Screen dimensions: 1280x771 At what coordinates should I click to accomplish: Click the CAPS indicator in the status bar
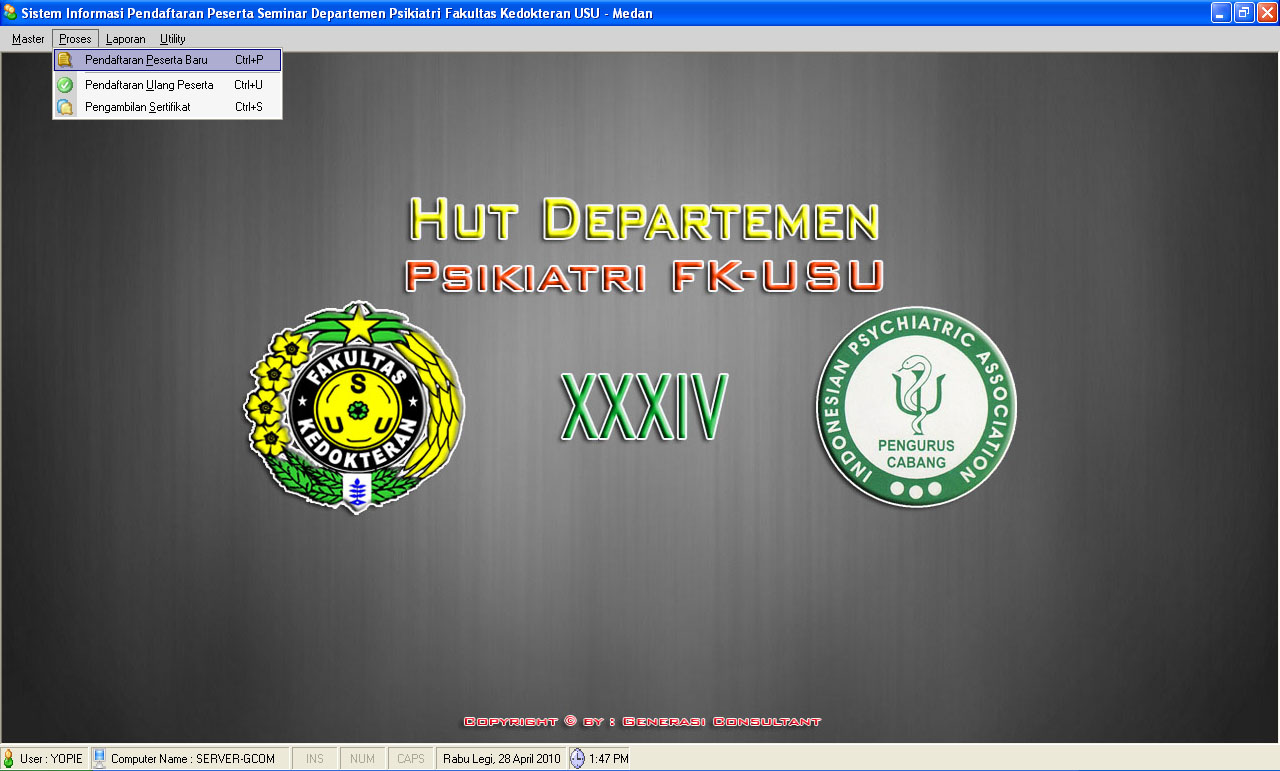pyautogui.click(x=411, y=759)
